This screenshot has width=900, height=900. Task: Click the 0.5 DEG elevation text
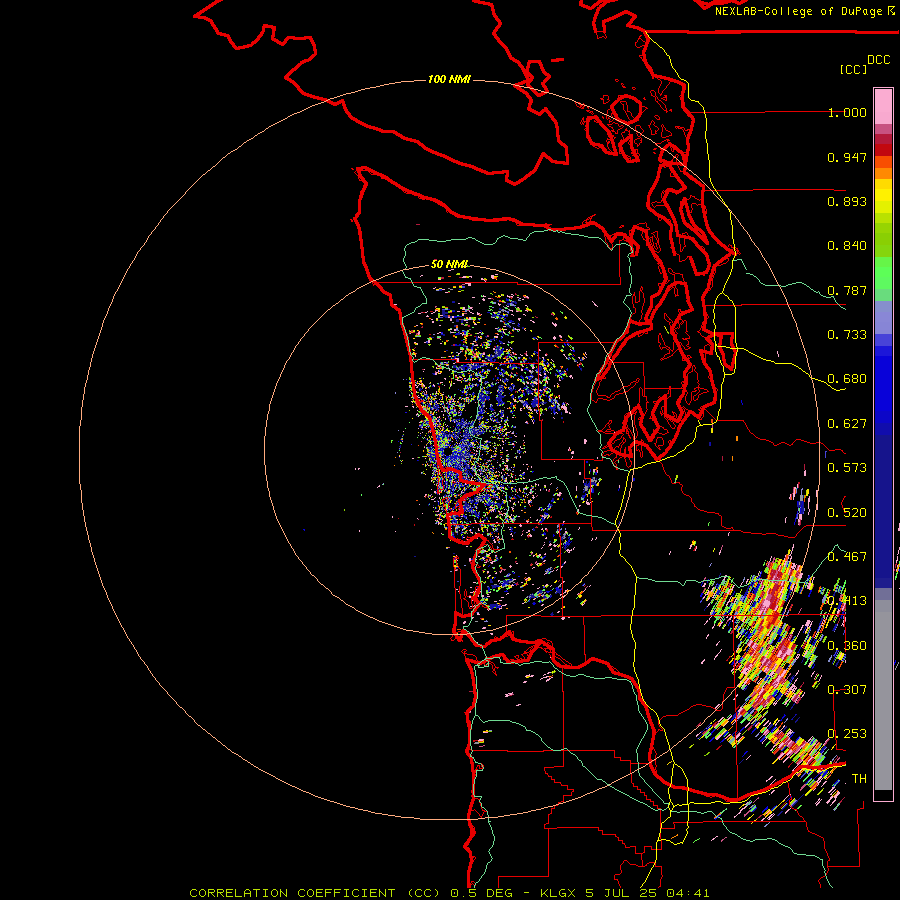(x=482, y=893)
